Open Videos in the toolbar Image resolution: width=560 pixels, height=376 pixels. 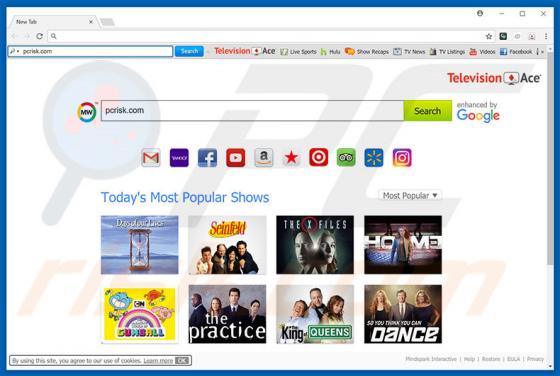pyautogui.click(x=482, y=52)
